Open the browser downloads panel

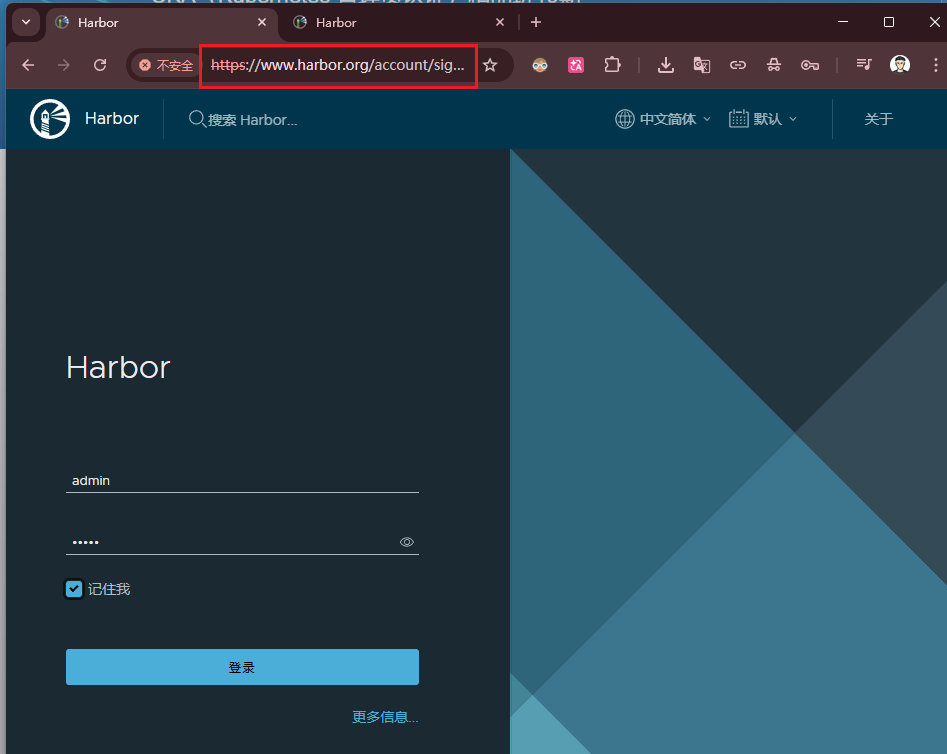pos(666,65)
